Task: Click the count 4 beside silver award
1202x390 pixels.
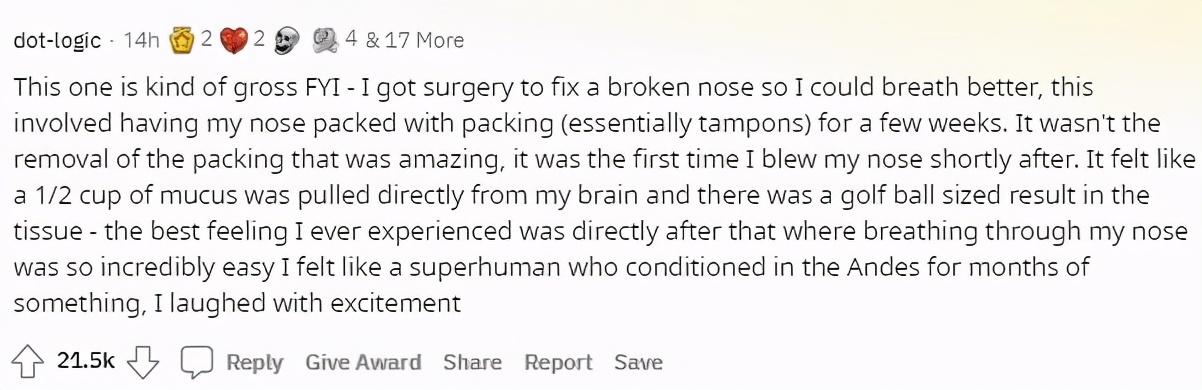Action: point(351,40)
